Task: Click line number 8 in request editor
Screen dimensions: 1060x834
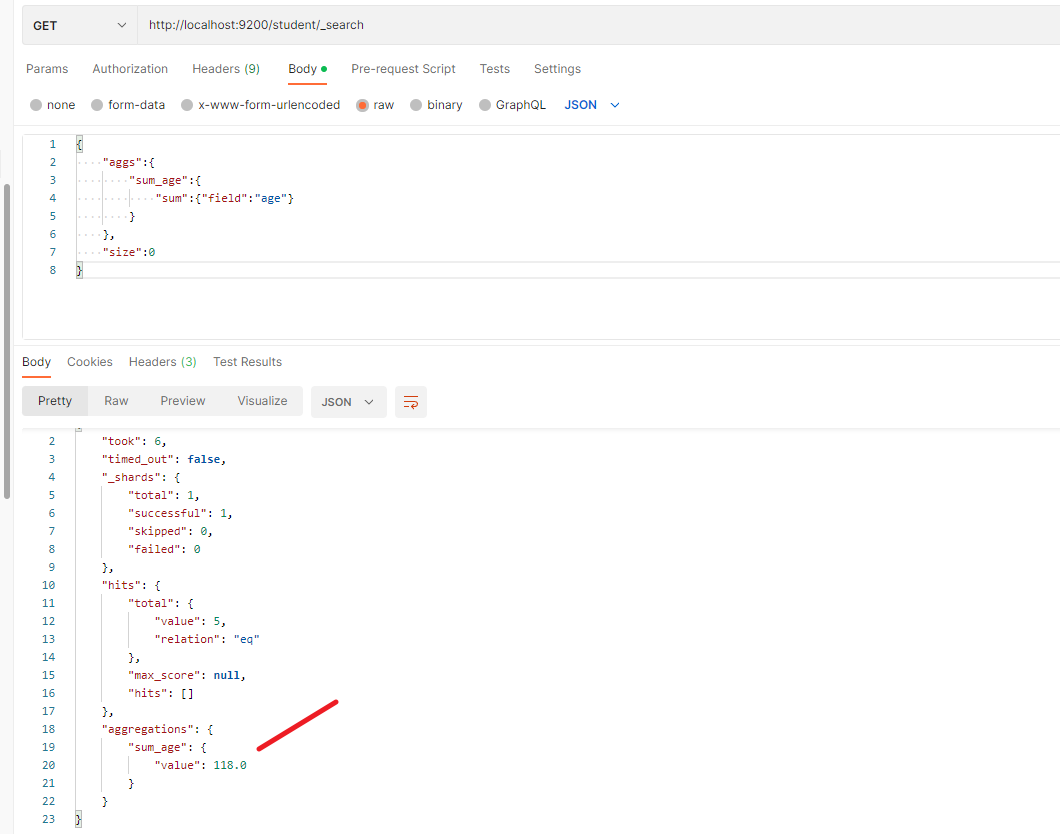Action: [53, 270]
